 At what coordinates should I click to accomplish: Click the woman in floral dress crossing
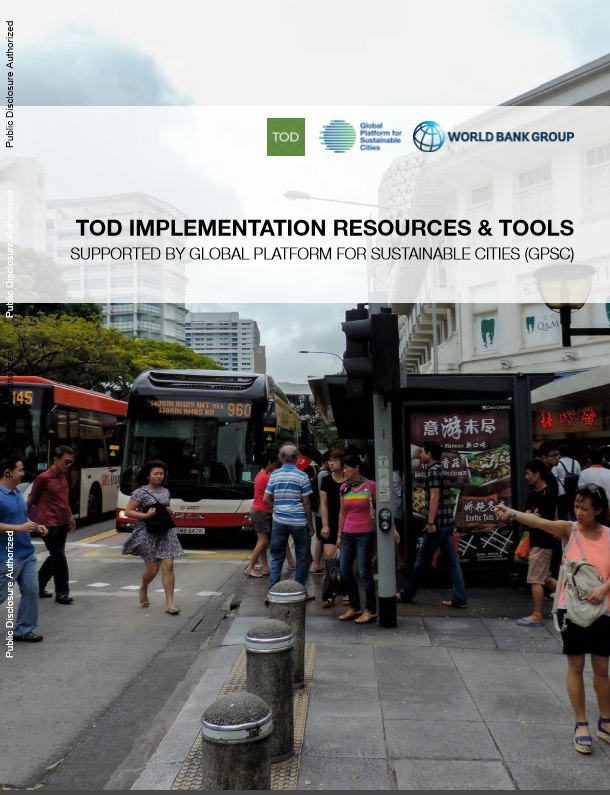click(x=152, y=531)
